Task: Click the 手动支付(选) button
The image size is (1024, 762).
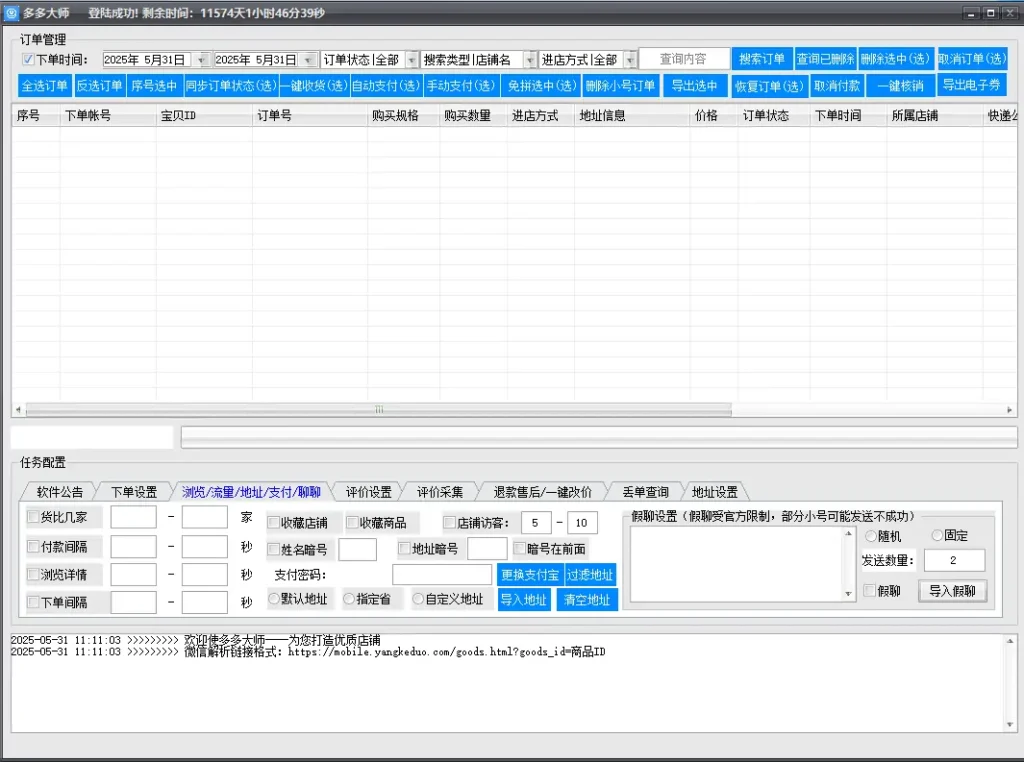Action: click(461, 86)
